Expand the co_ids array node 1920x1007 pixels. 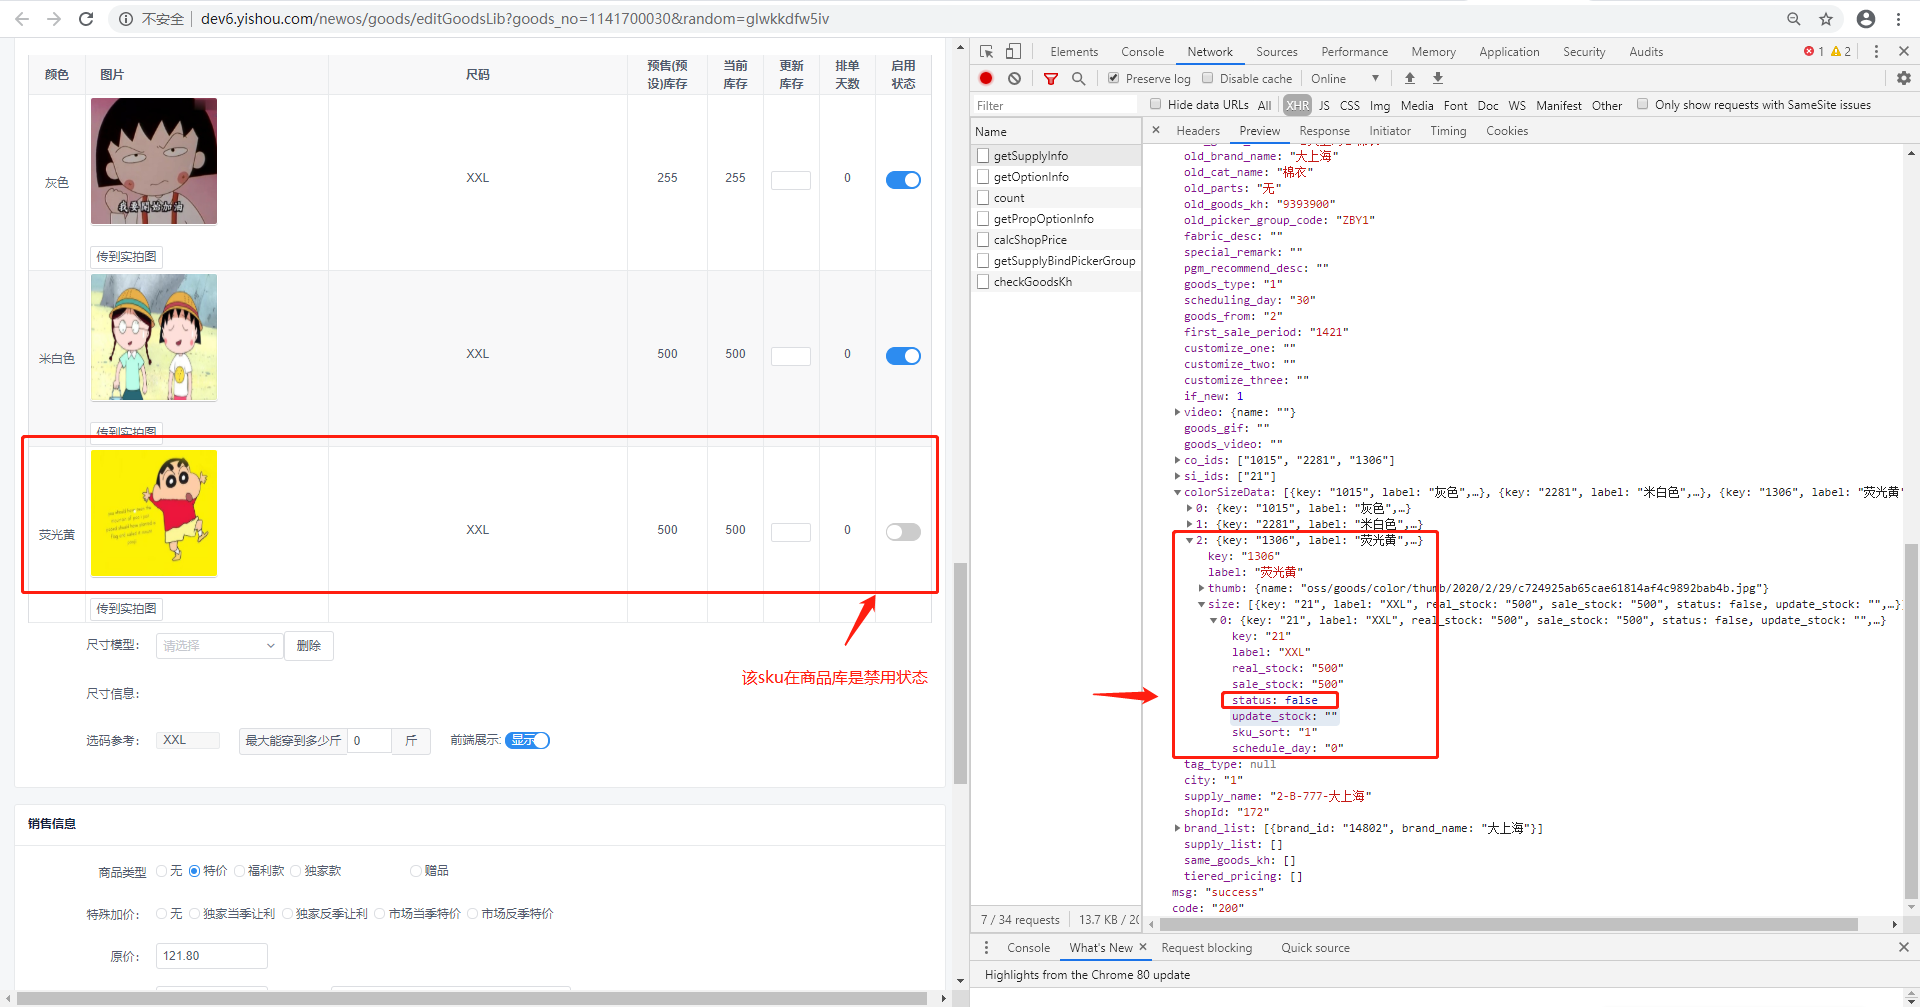click(1177, 460)
